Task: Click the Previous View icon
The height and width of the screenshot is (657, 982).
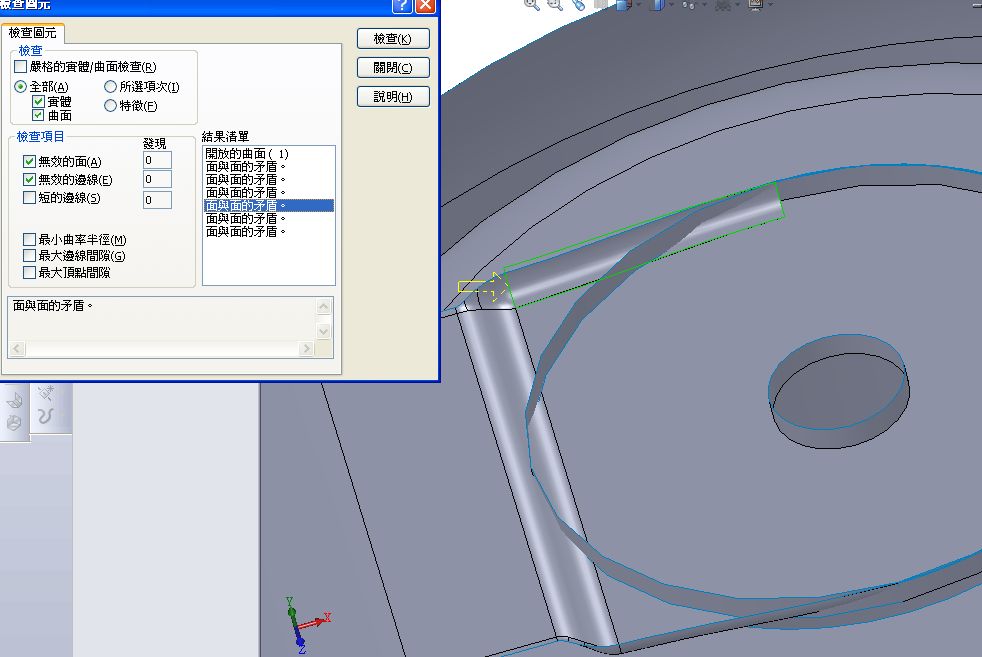Action: 578,4
